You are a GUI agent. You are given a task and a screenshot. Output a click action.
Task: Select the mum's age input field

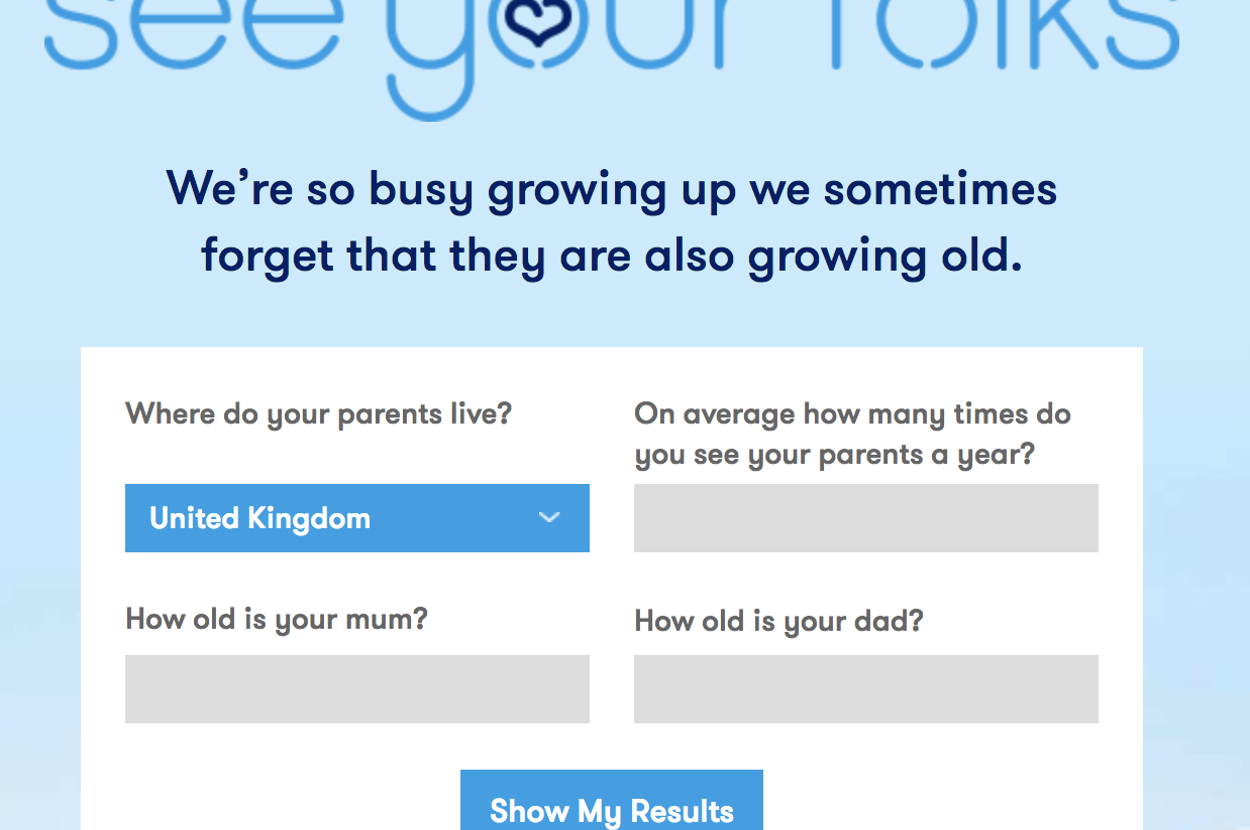point(357,689)
